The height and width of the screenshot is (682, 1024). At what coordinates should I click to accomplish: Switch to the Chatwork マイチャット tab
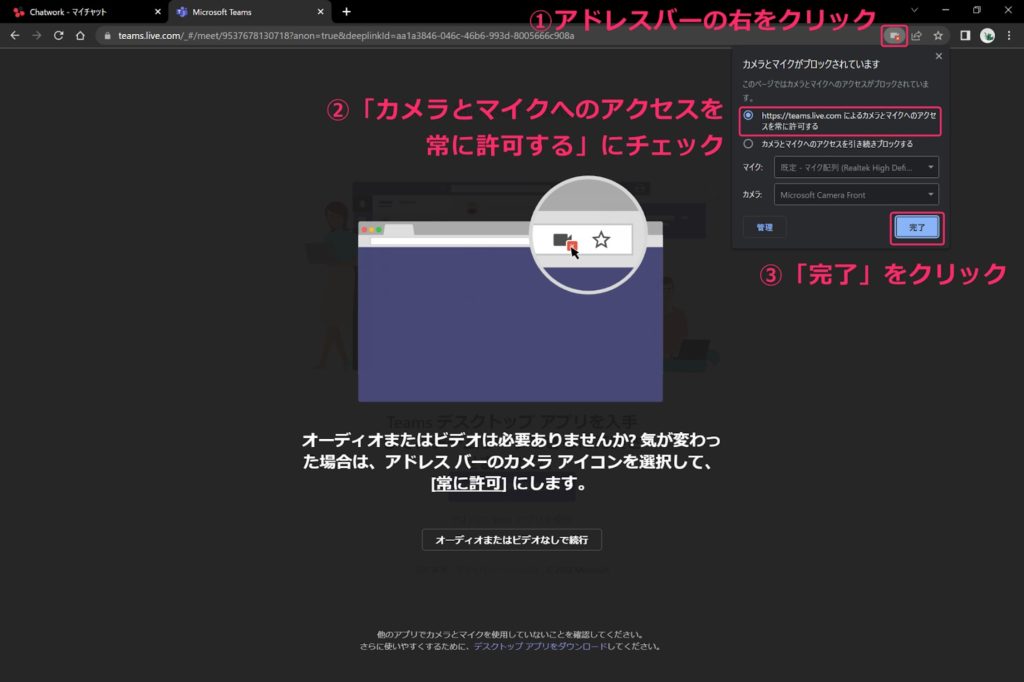[70, 13]
